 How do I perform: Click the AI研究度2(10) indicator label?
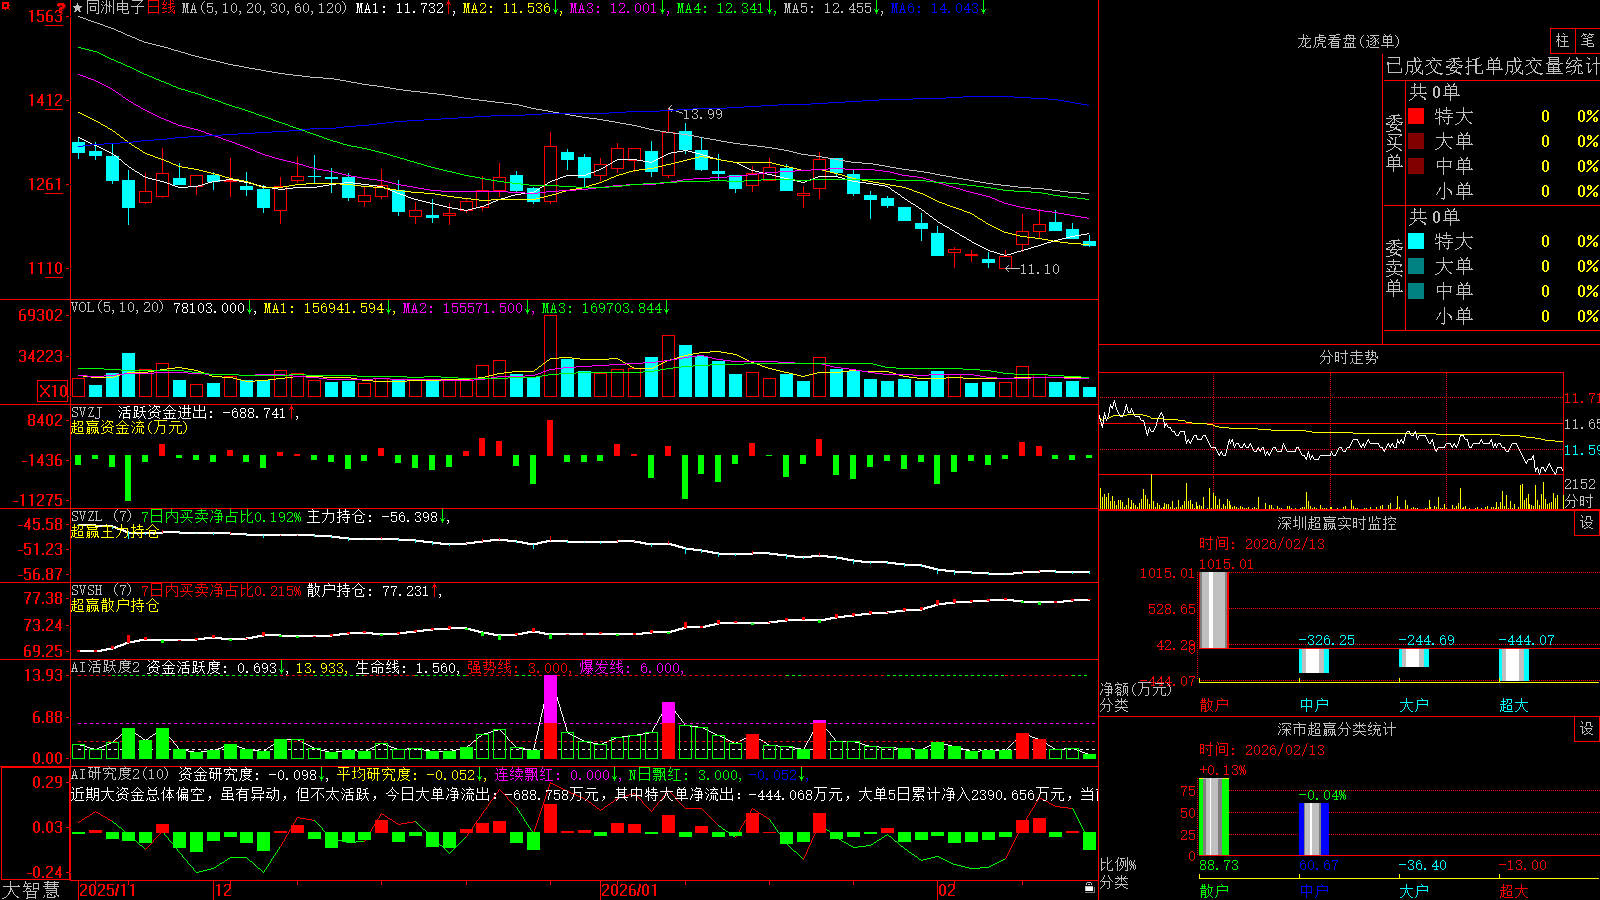point(120,774)
